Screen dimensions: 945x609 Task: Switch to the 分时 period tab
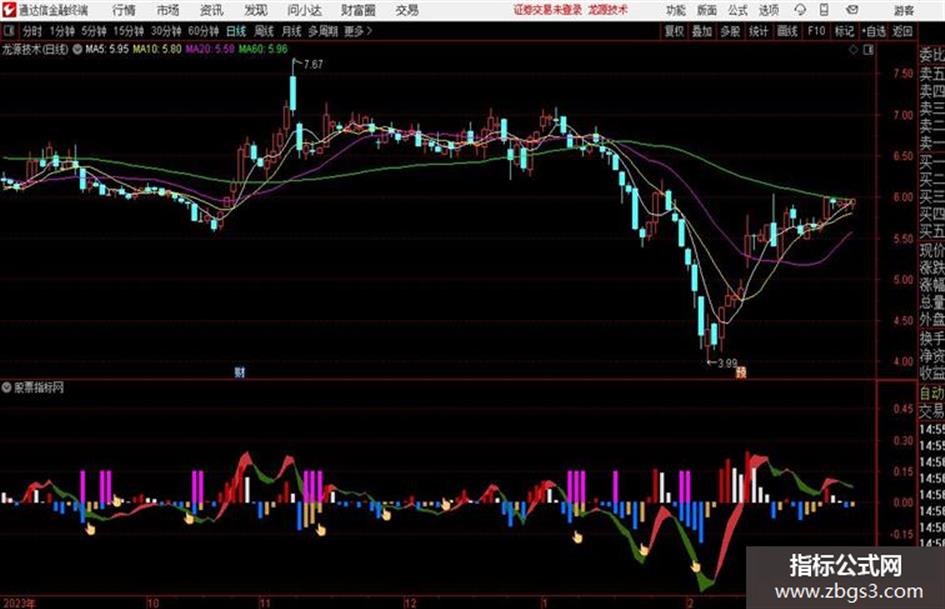[32, 31]
